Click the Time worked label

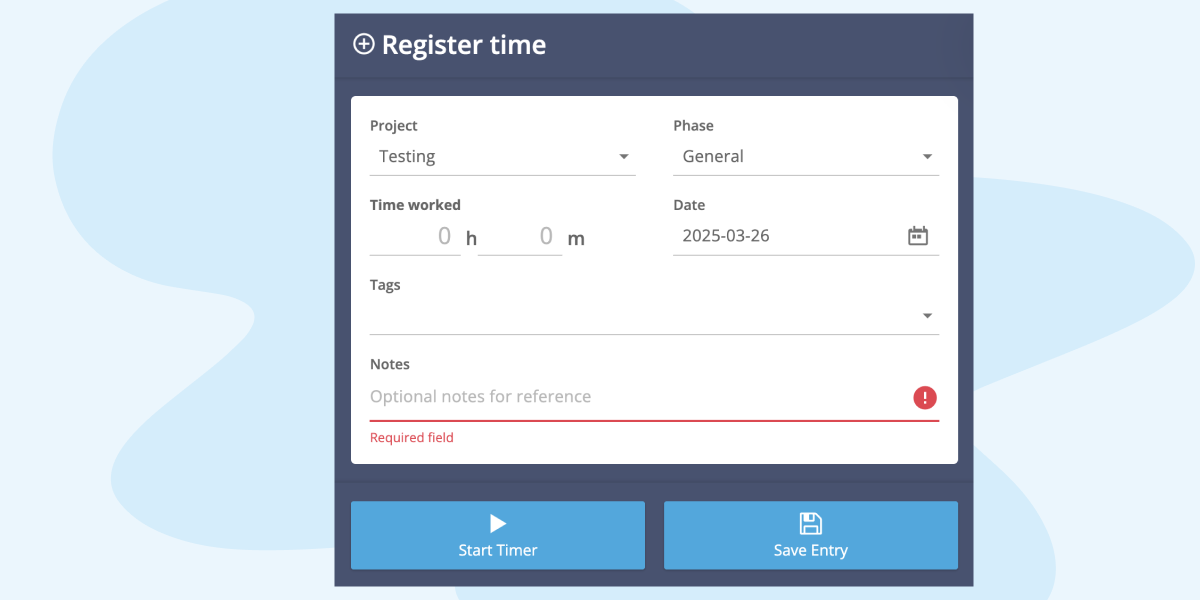pos(415,204)
